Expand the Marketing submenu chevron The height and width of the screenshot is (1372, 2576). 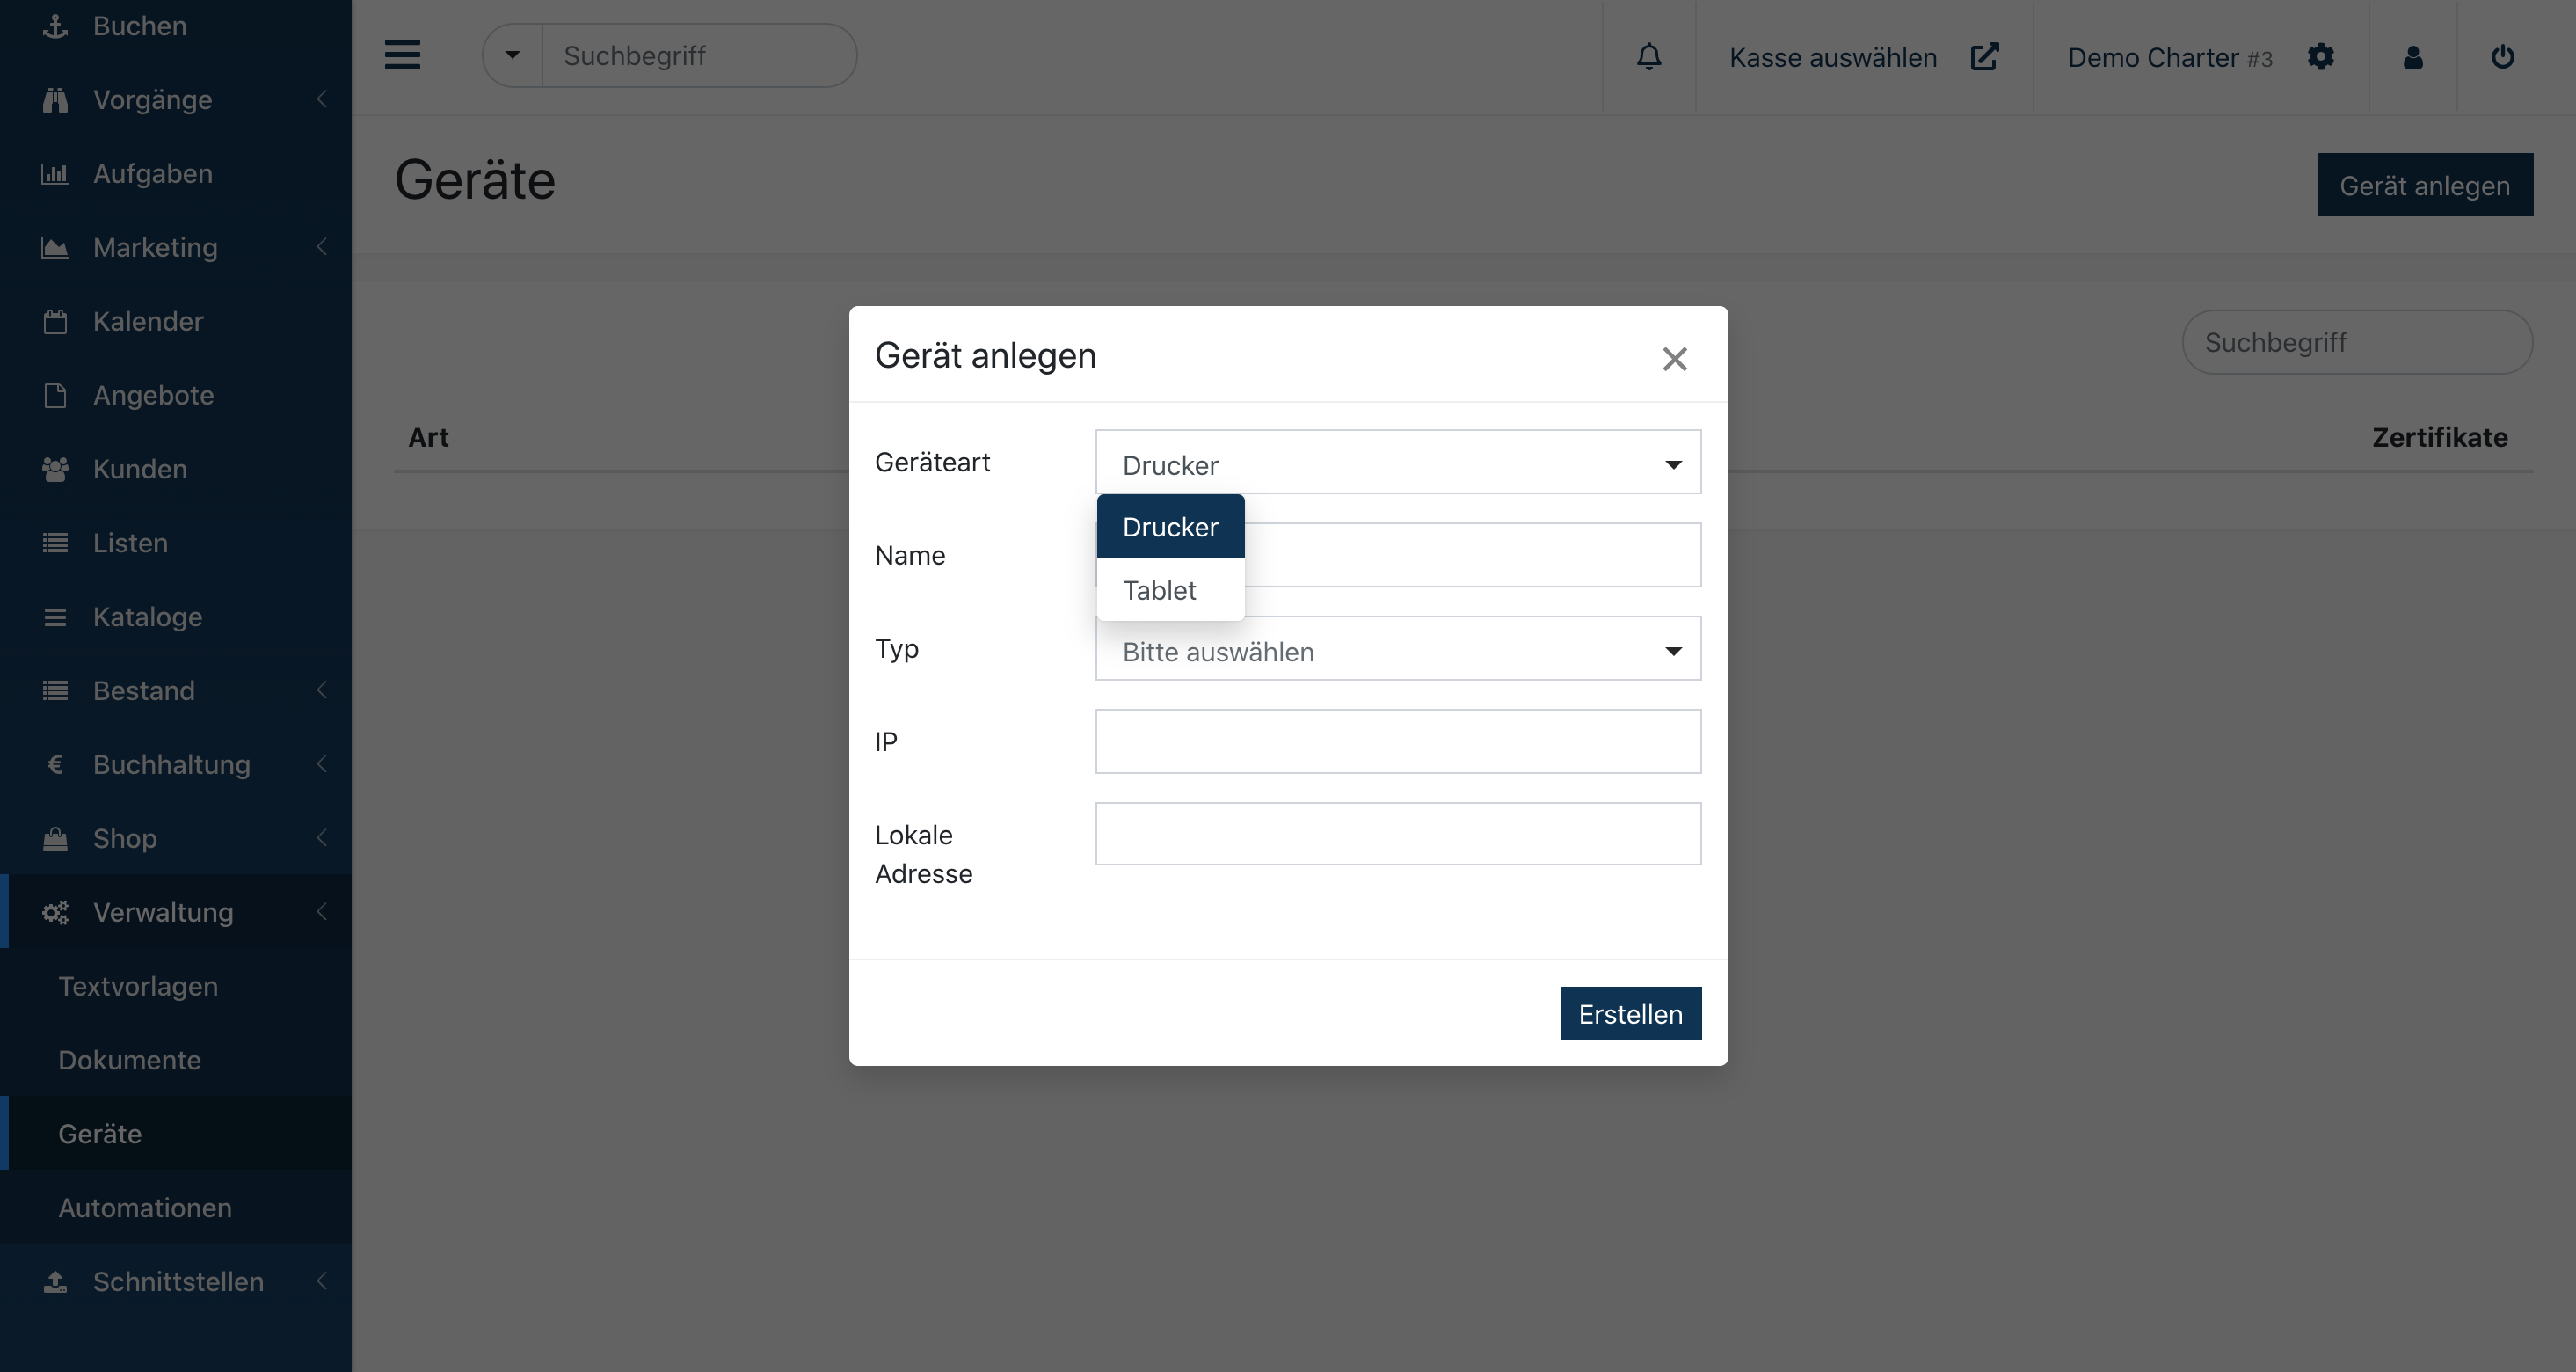(321, 248)
